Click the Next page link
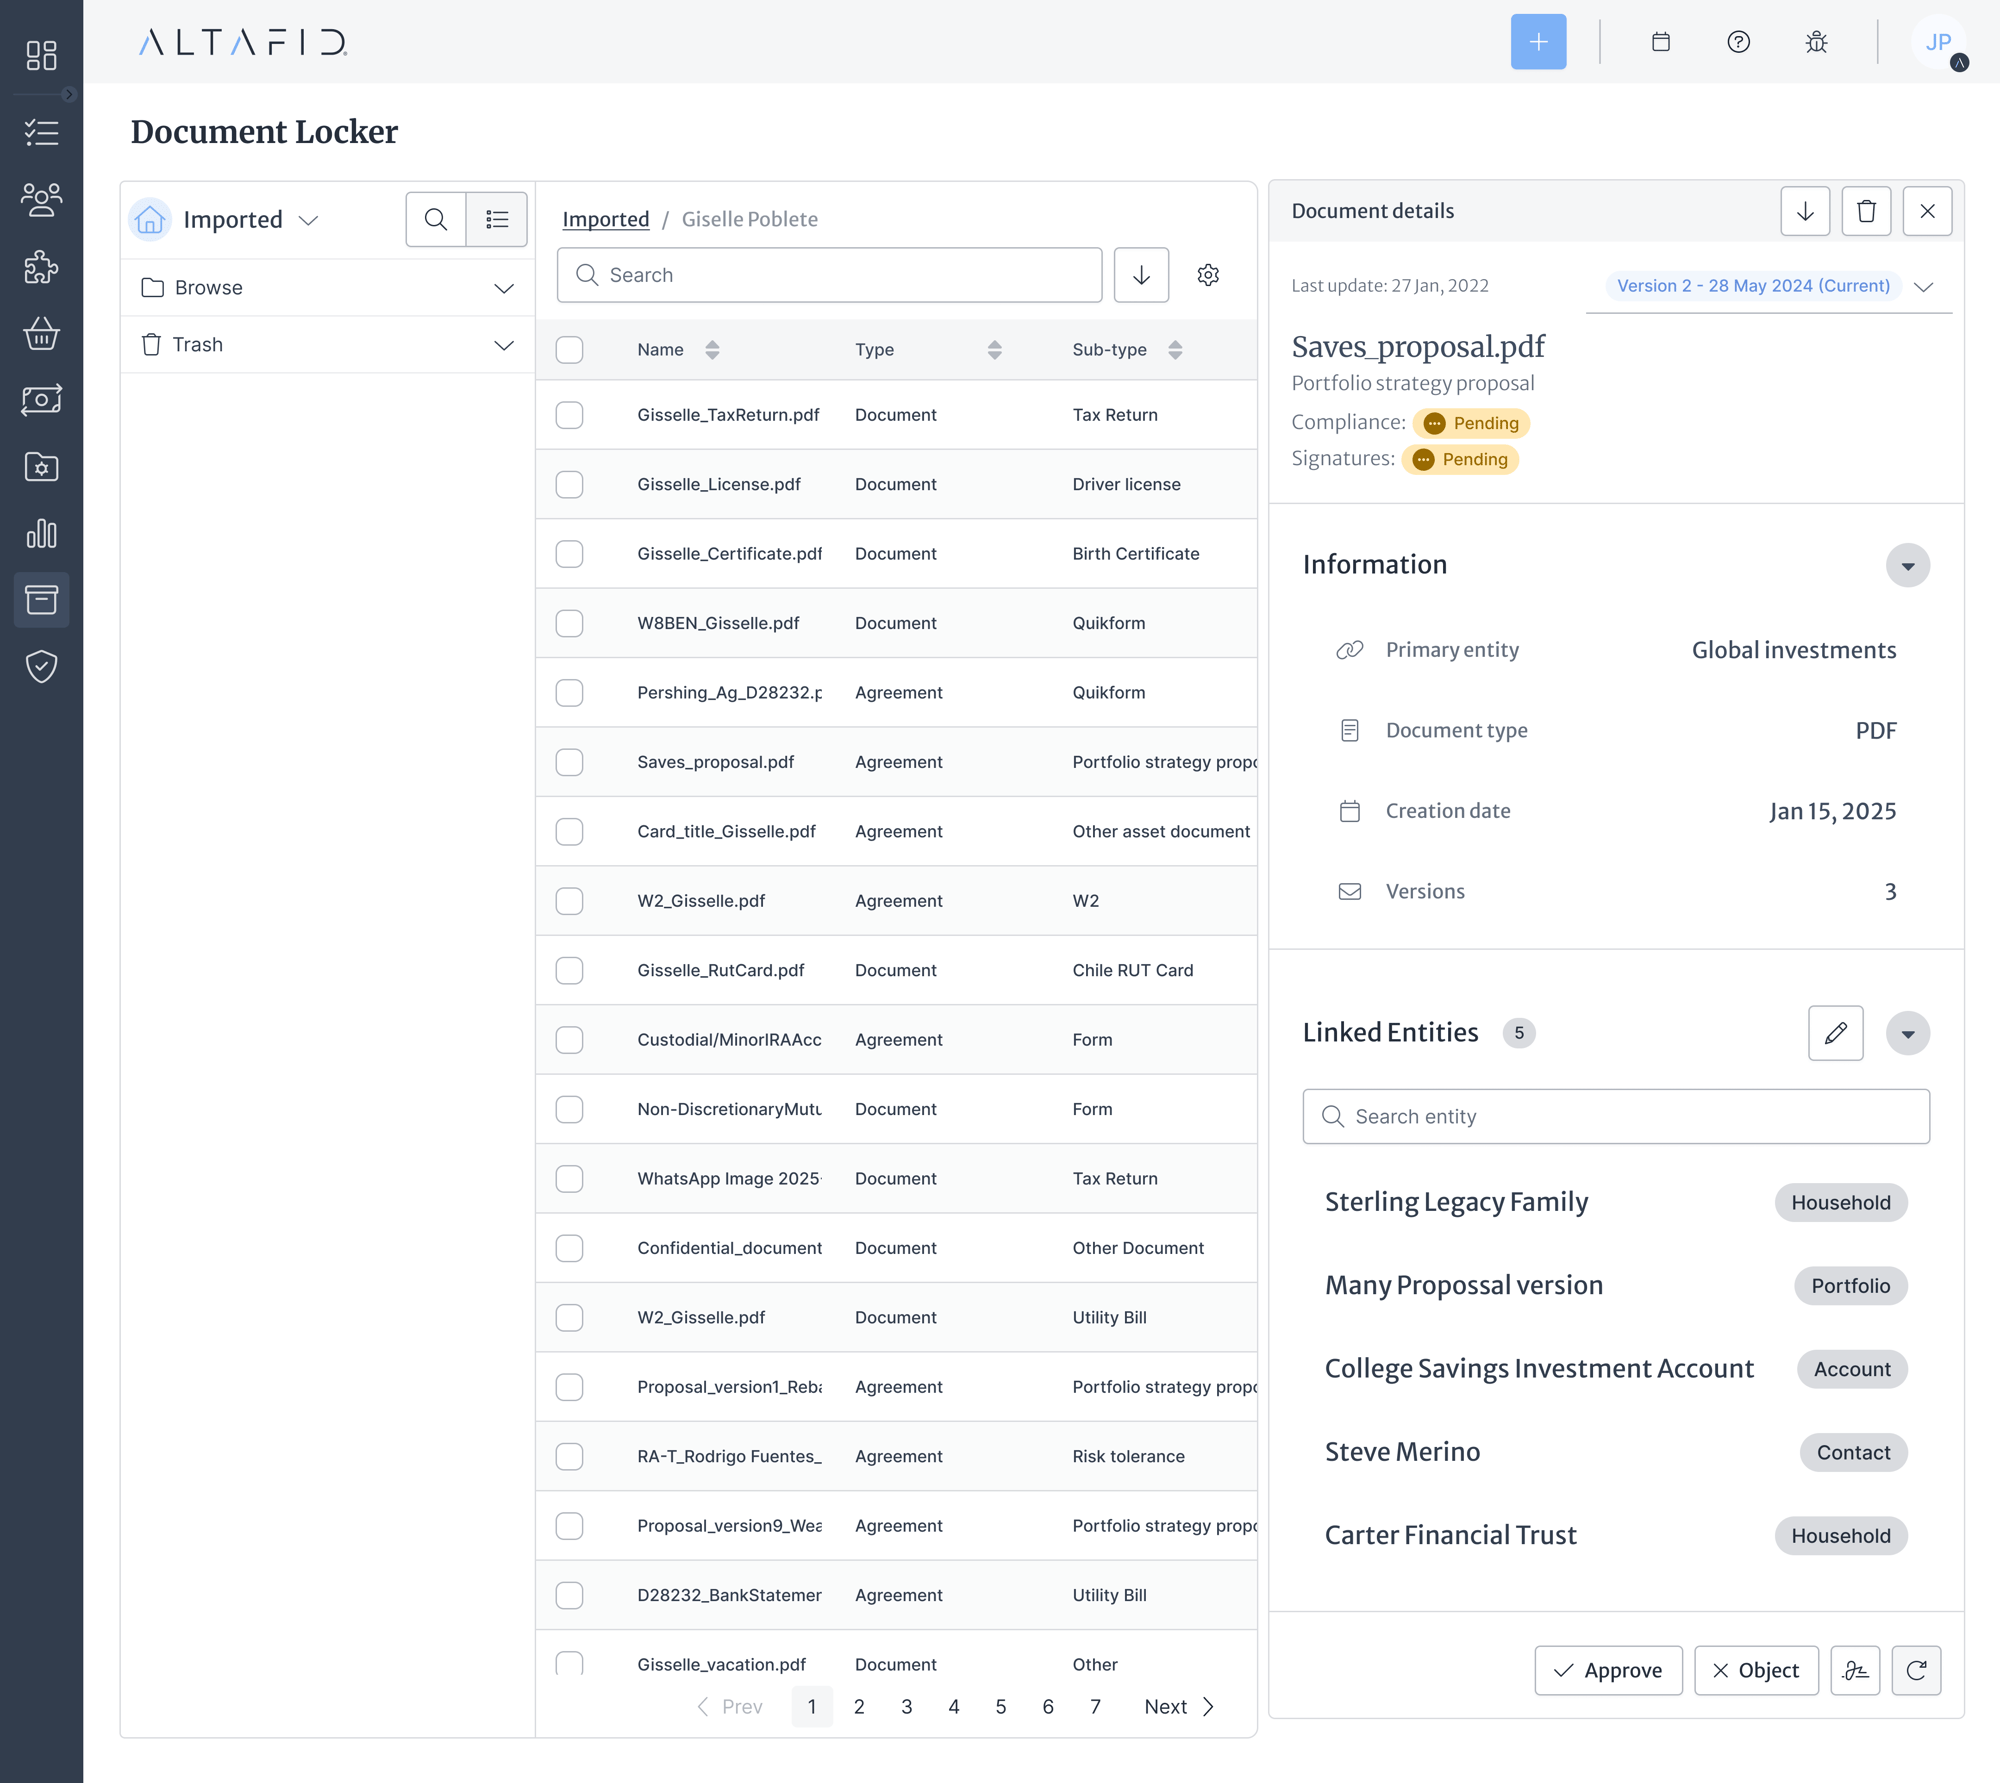Screen dimensions: 2000x1783 (1179, 1706)
